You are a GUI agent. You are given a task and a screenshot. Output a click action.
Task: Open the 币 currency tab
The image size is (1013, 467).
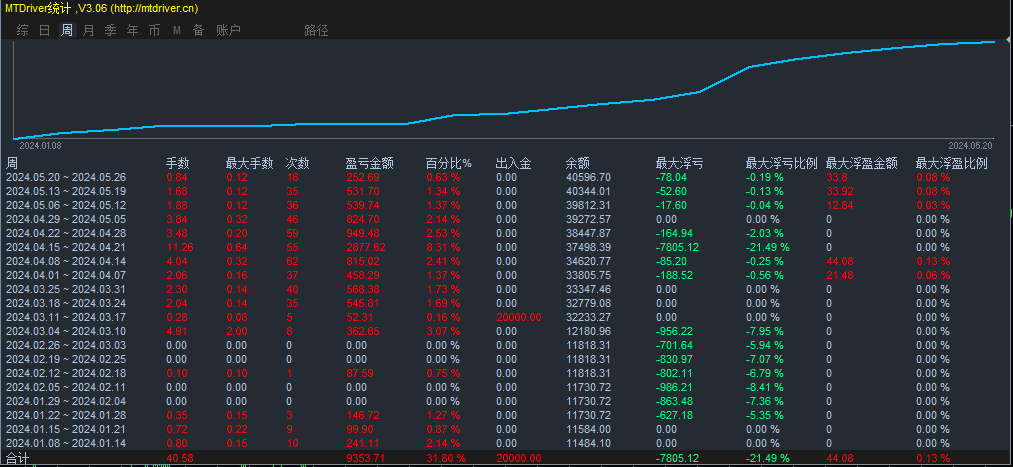(x=154, y=30)
